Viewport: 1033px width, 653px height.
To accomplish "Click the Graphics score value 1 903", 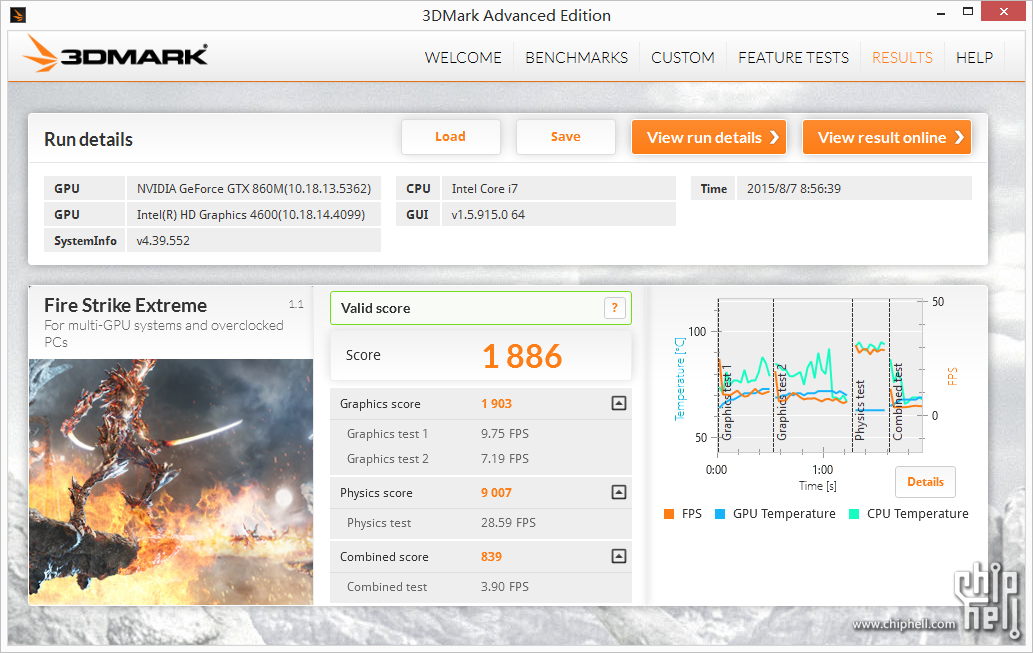I will [496, 404].
